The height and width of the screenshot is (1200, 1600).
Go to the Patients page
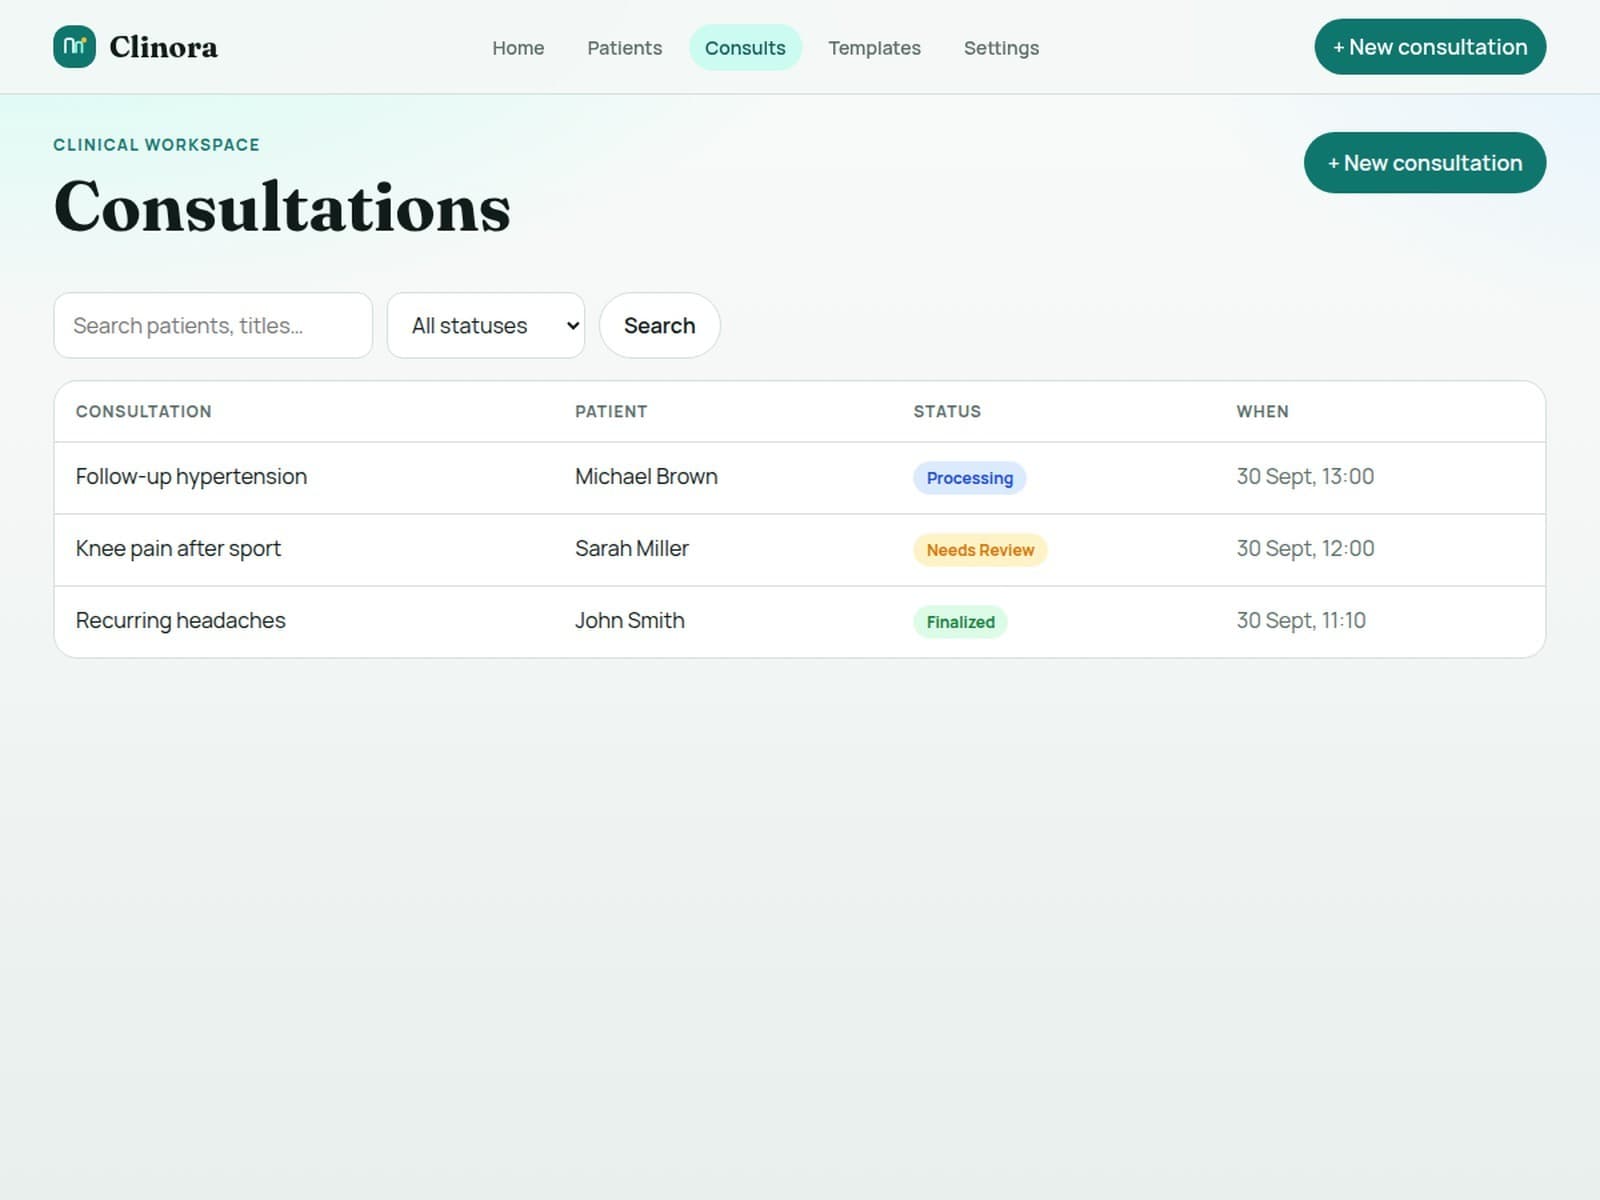[624, 48]
